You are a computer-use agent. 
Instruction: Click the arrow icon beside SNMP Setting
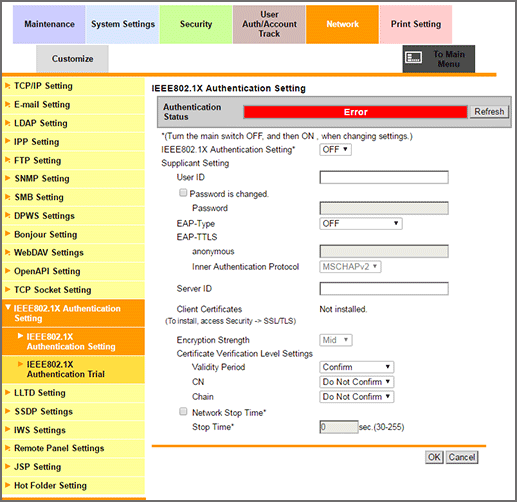(x=7, y=178)
